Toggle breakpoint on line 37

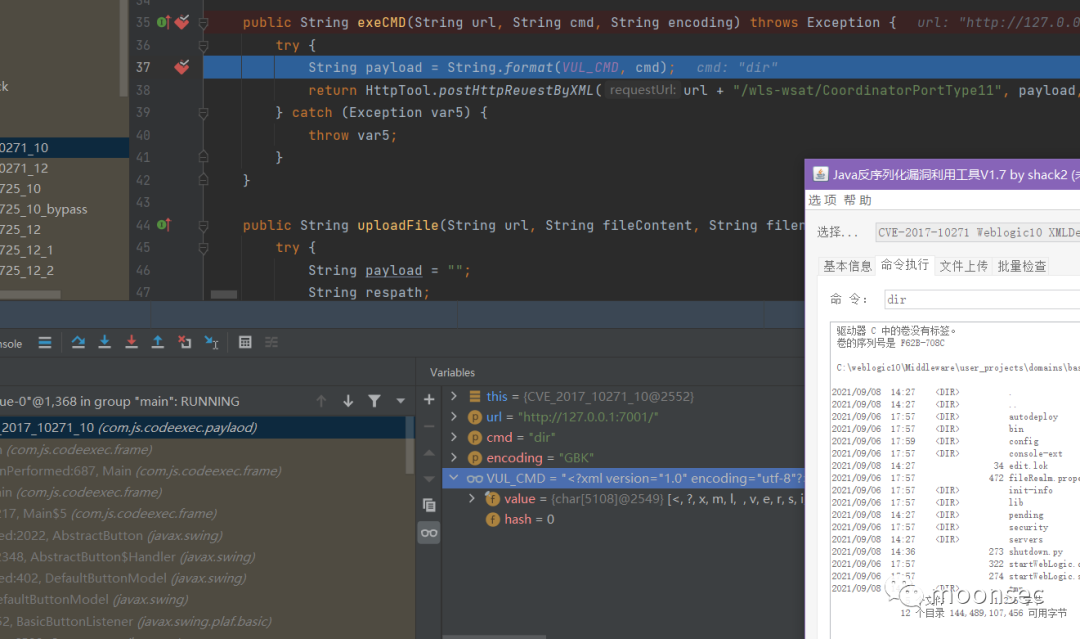click(182, 67)
